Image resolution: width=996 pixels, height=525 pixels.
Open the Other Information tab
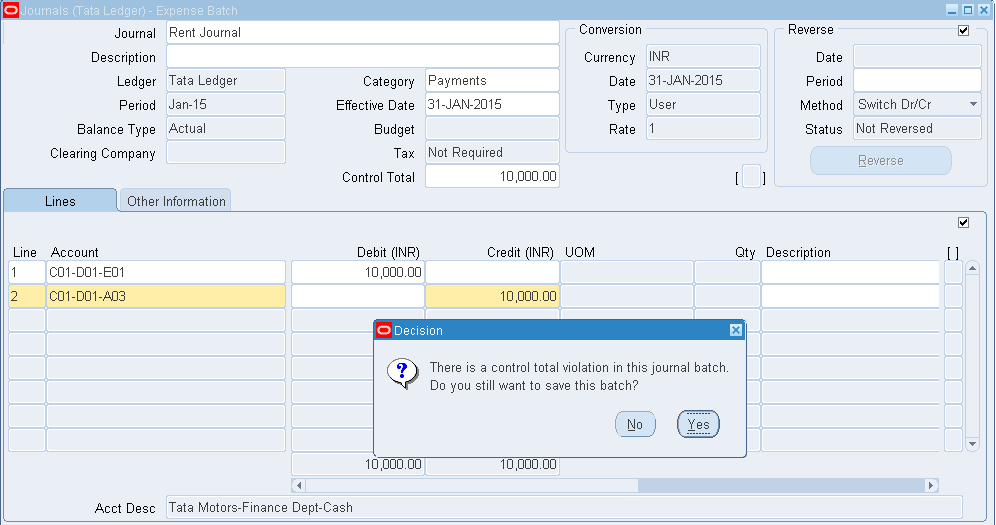tap(176, 201)
